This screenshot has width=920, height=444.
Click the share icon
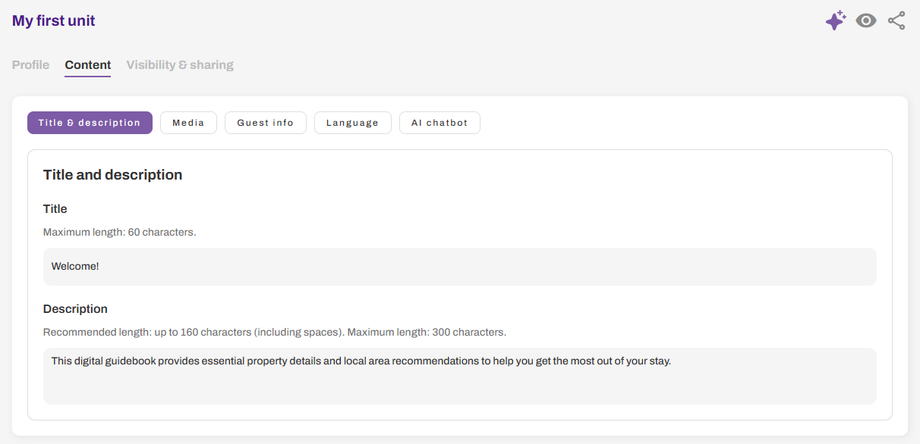tap(896, 21)
